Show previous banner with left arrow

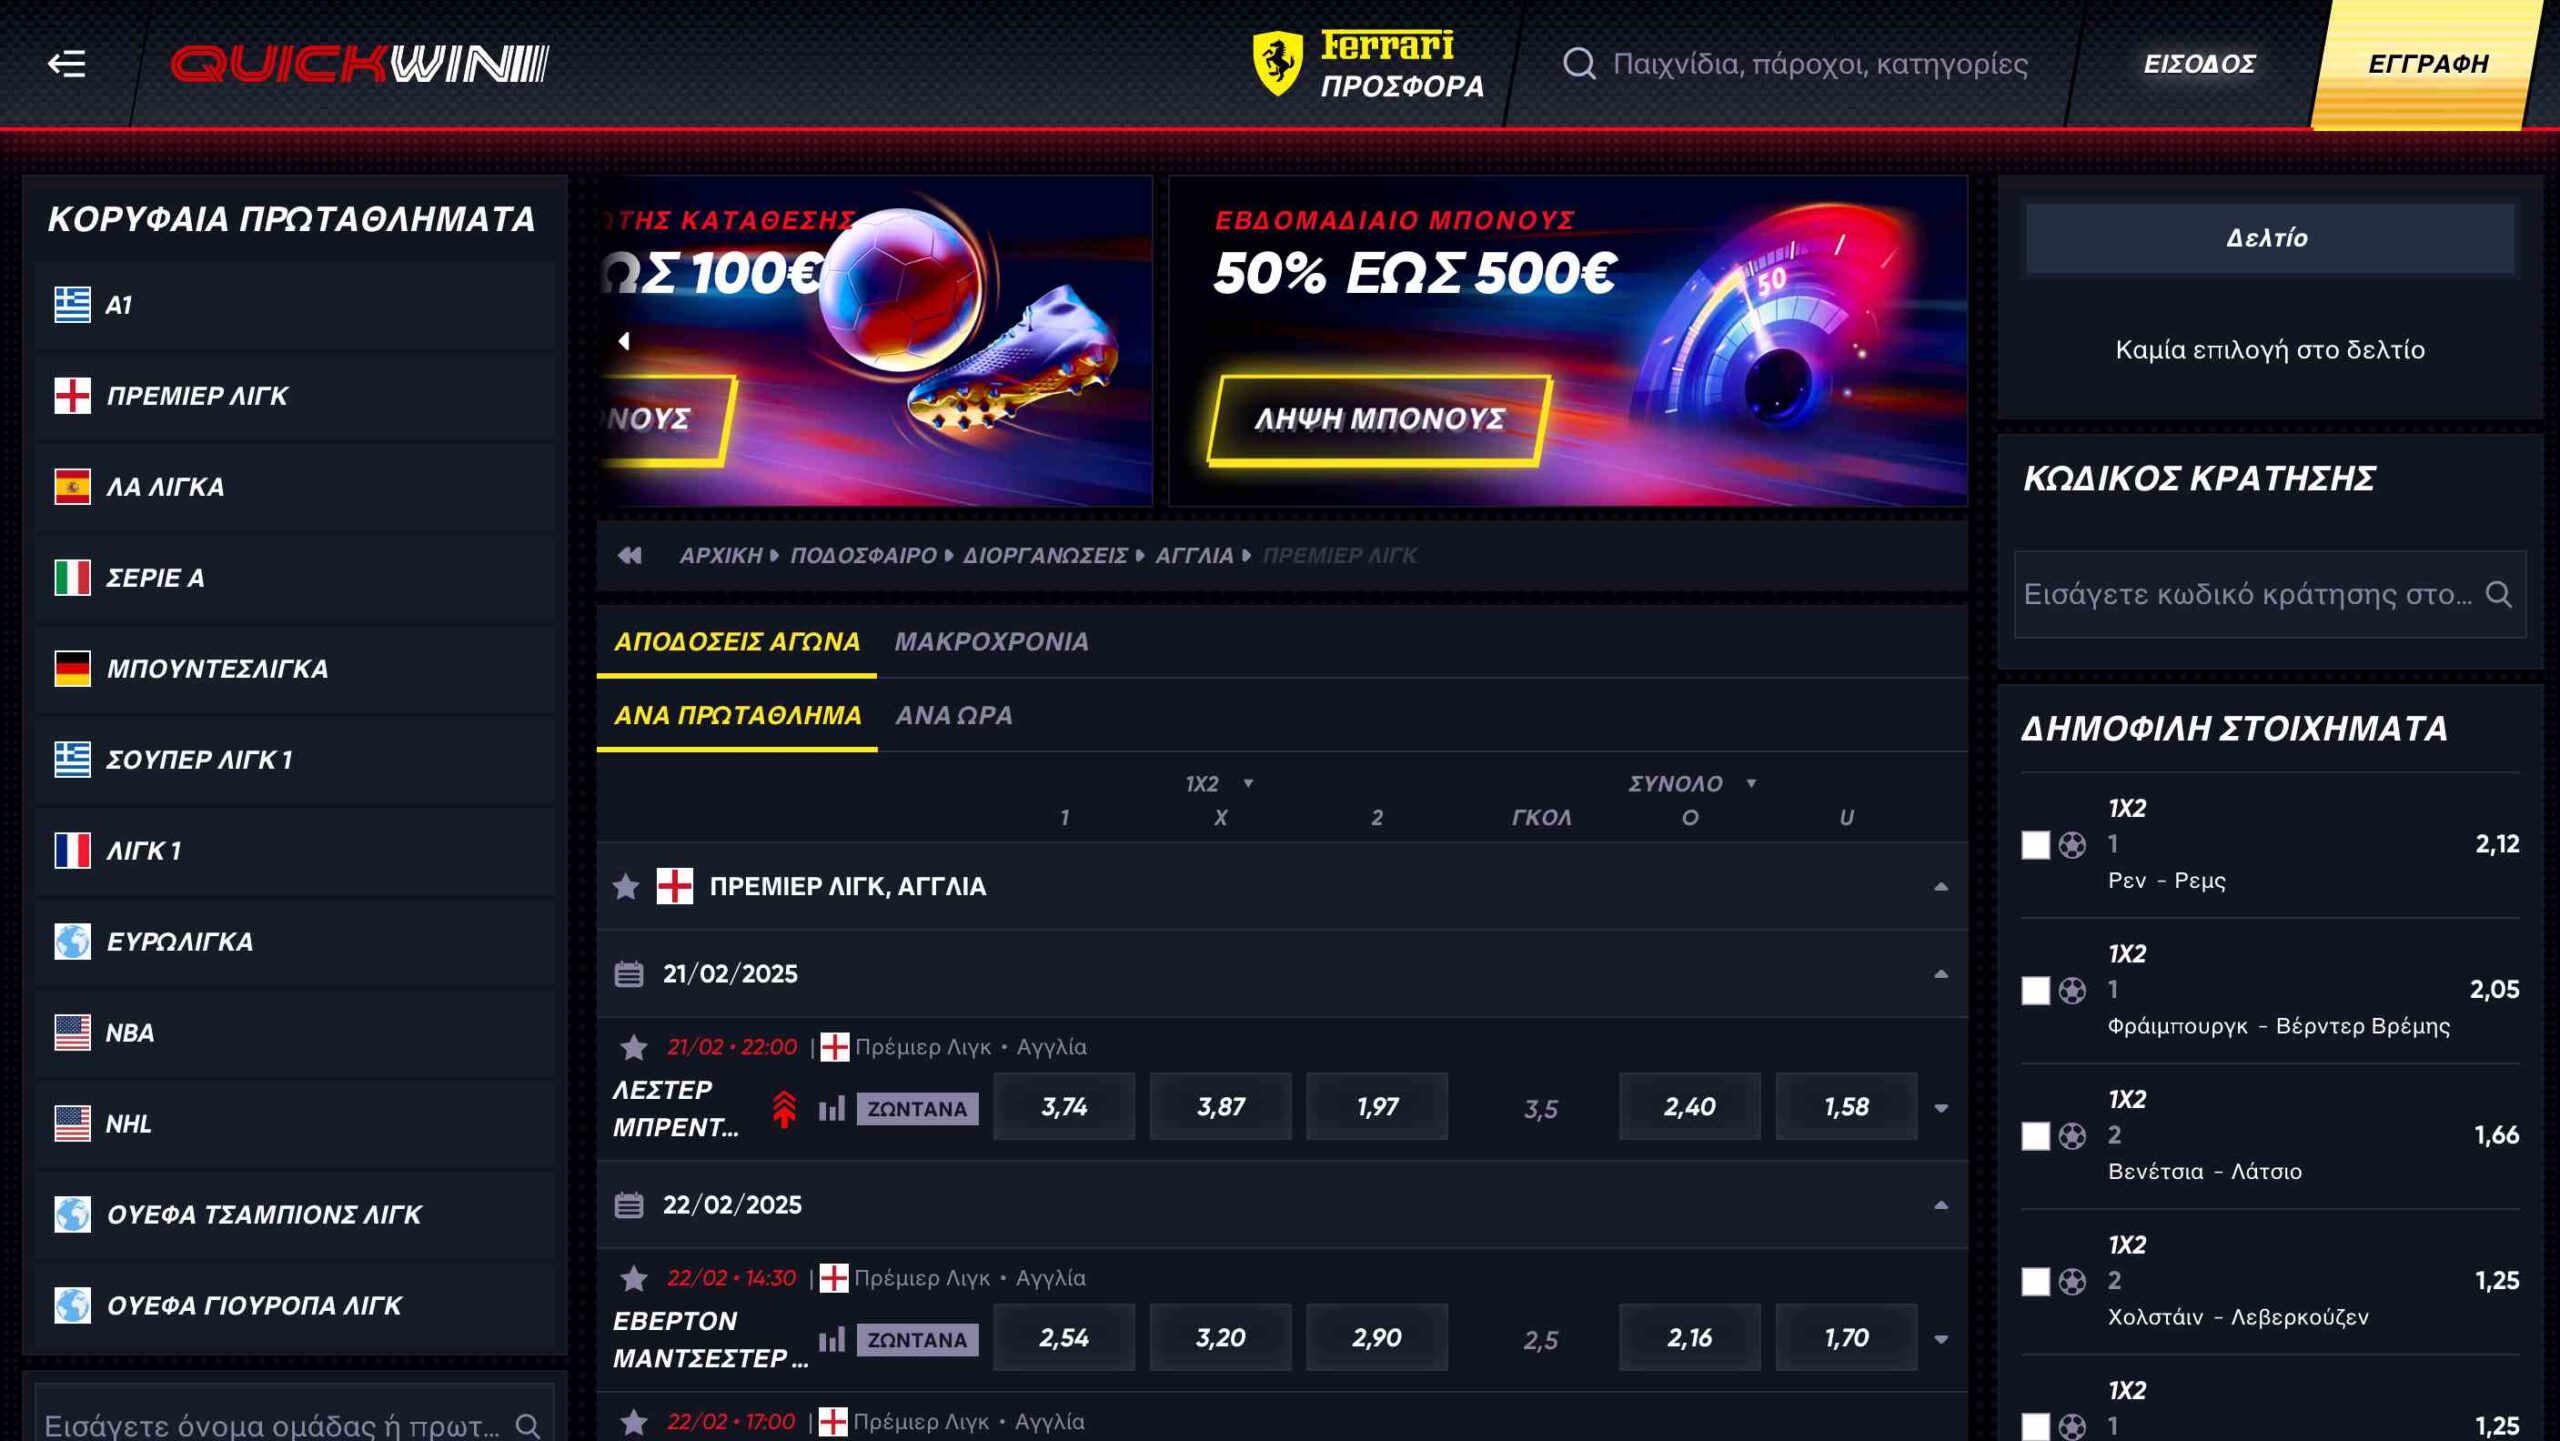point(624,341)
